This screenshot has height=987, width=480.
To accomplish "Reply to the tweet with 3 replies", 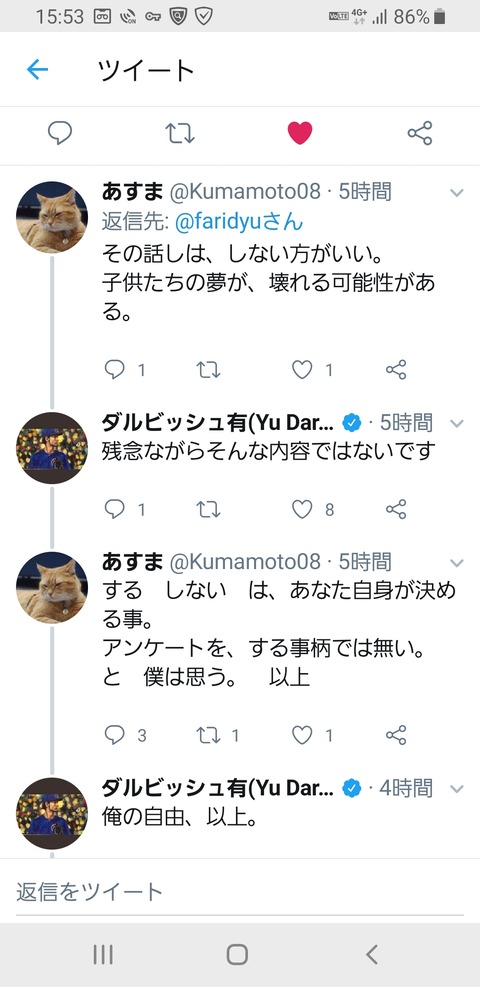I will (x=114, y=735).
